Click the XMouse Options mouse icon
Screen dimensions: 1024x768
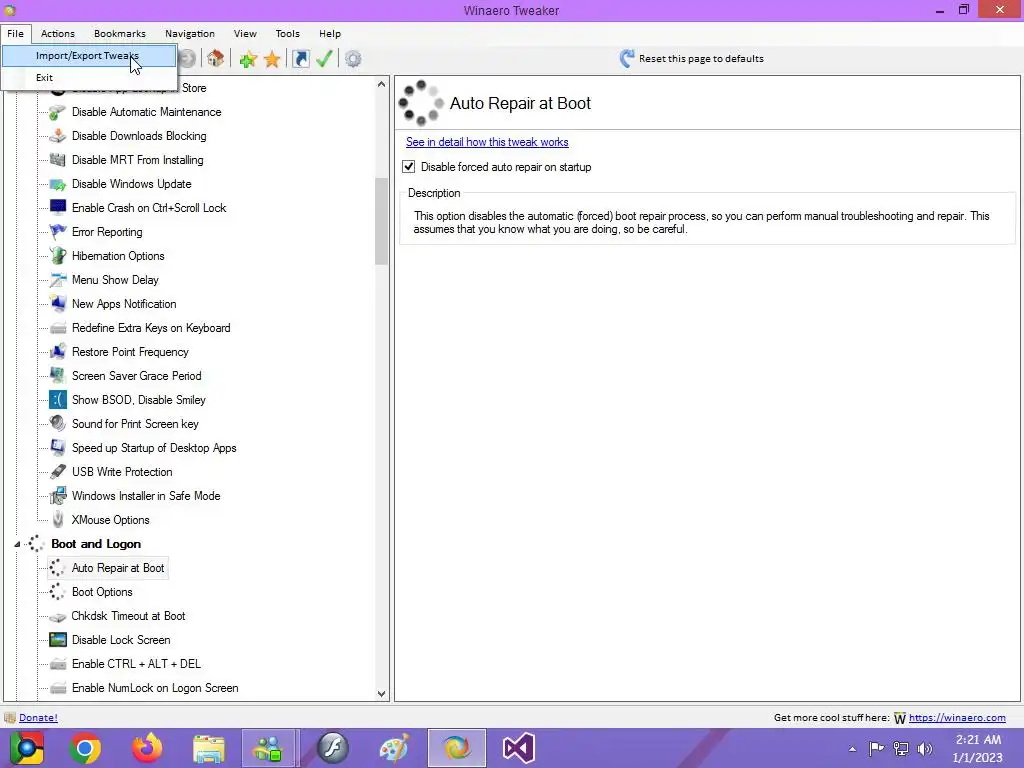pos(57,520)
